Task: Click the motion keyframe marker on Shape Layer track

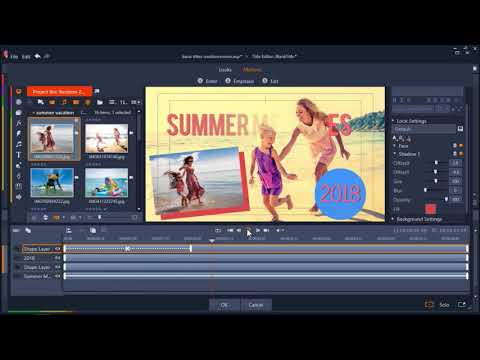Action: 127,249
